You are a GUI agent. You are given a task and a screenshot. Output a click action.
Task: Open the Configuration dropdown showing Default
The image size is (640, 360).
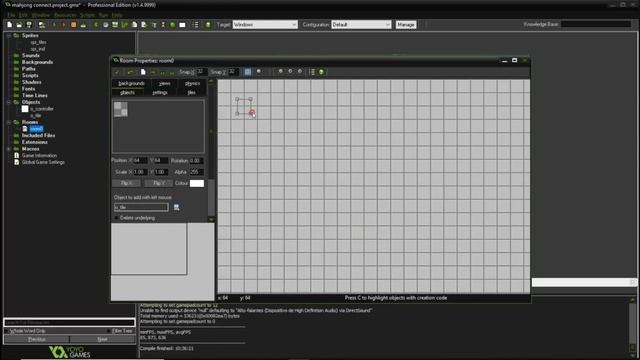tap(361, 24)
